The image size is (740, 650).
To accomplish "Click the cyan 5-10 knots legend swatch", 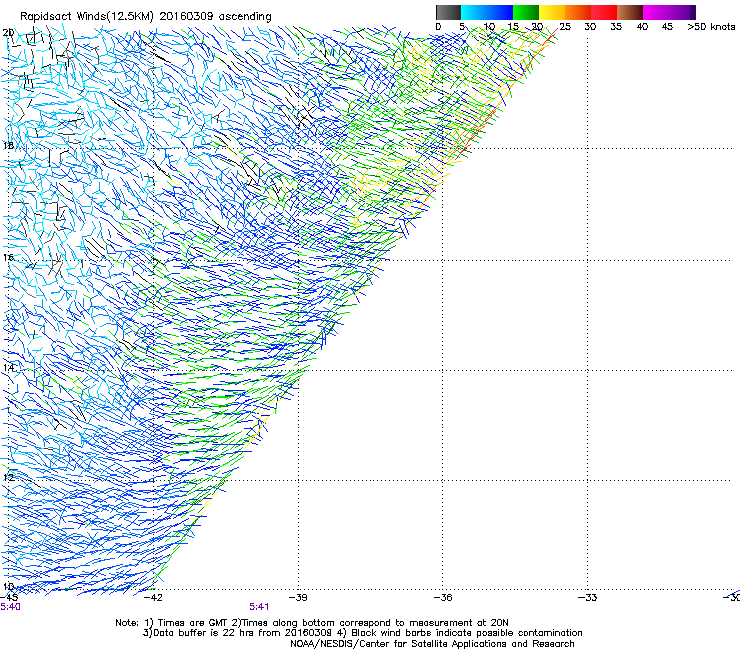I will click(x=474, y=12).
